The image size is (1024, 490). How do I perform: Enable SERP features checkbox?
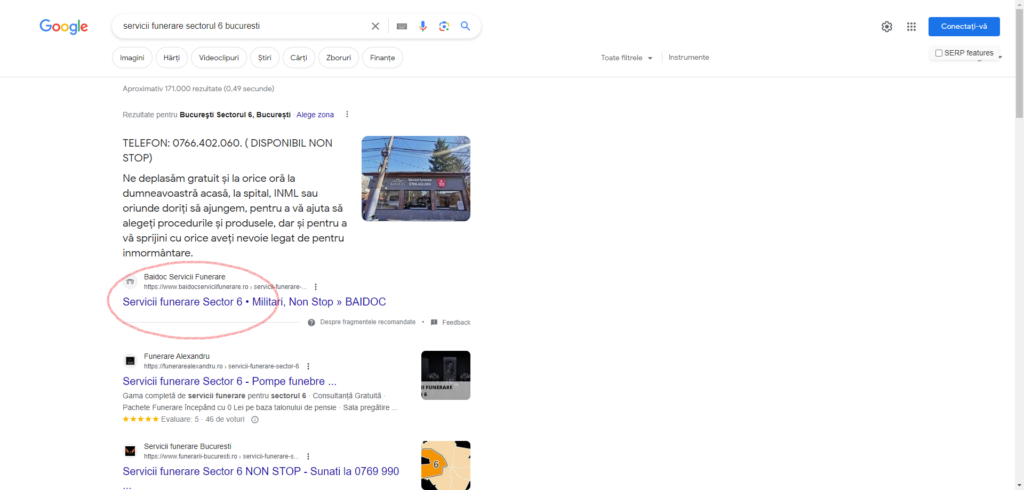pos(938,53)
